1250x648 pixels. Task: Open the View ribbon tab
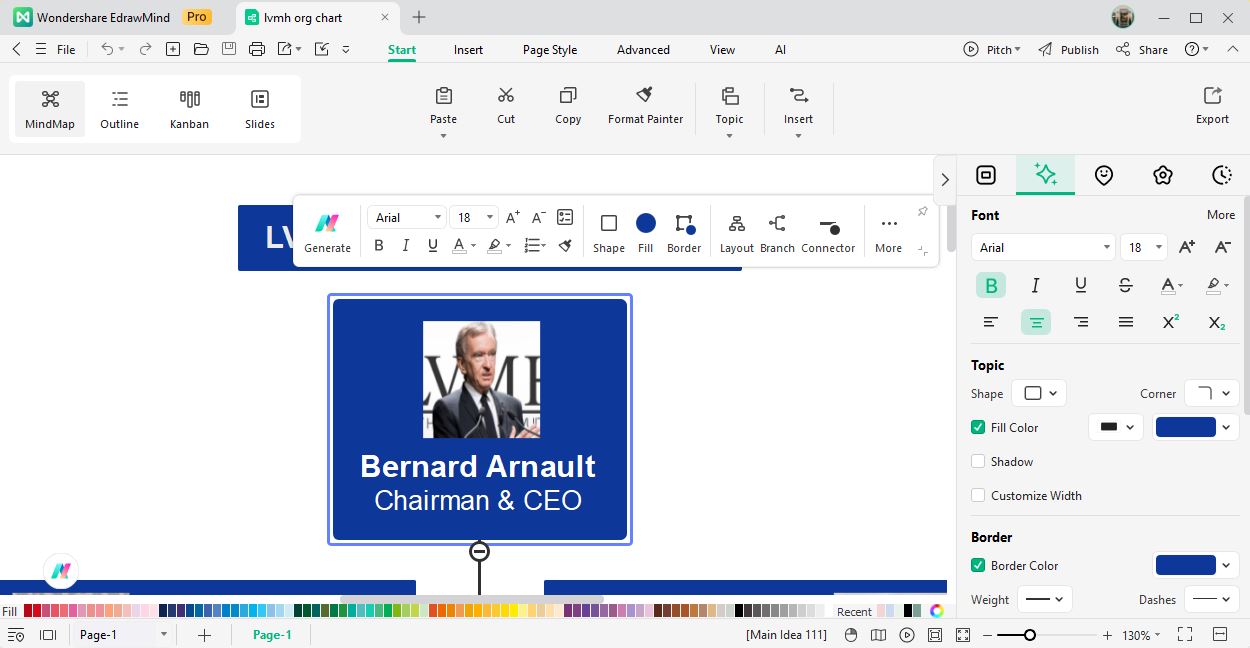coord(722,50)
